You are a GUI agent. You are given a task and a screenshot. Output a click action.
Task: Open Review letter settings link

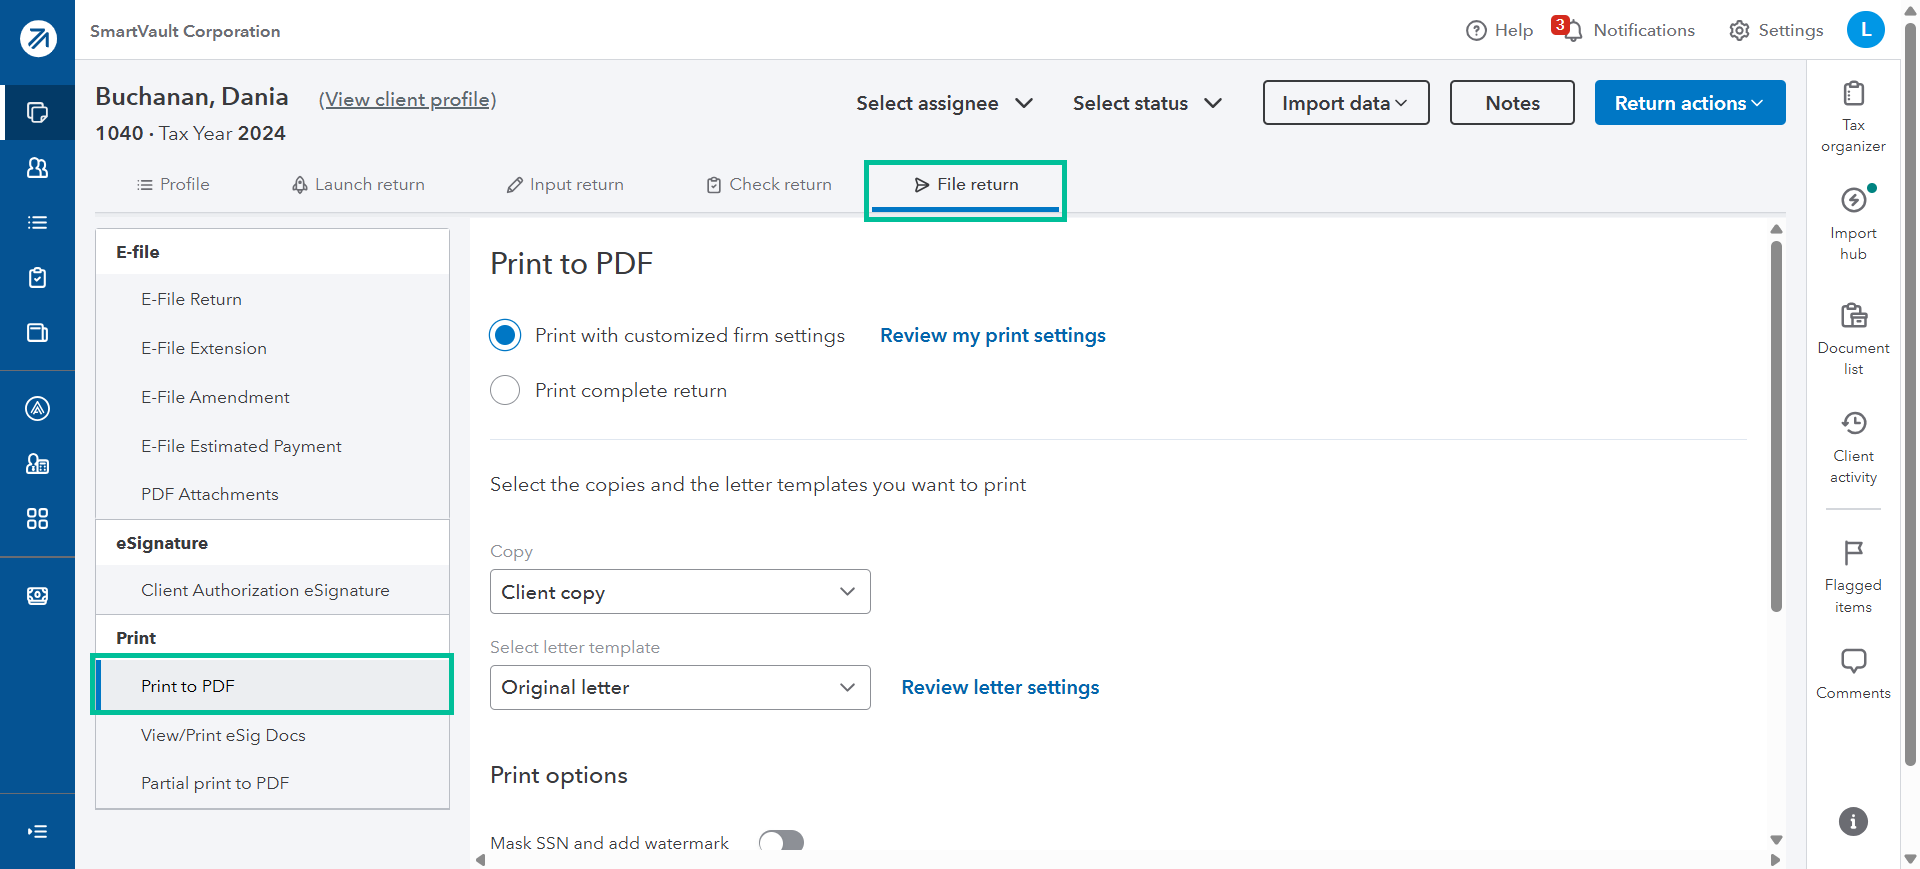tap(1000, 687)
